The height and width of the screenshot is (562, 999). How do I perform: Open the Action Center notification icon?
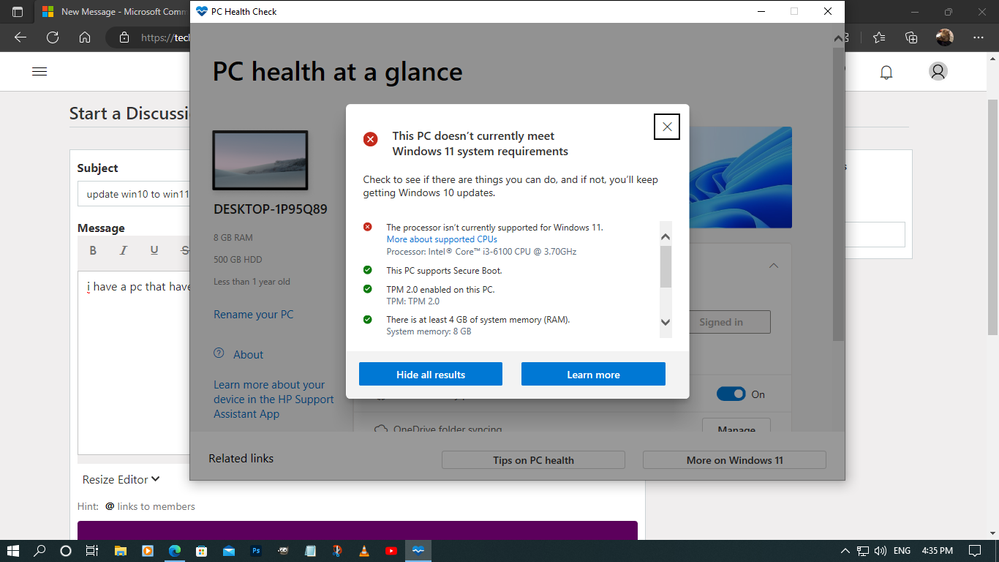click(x=975, y=551)
